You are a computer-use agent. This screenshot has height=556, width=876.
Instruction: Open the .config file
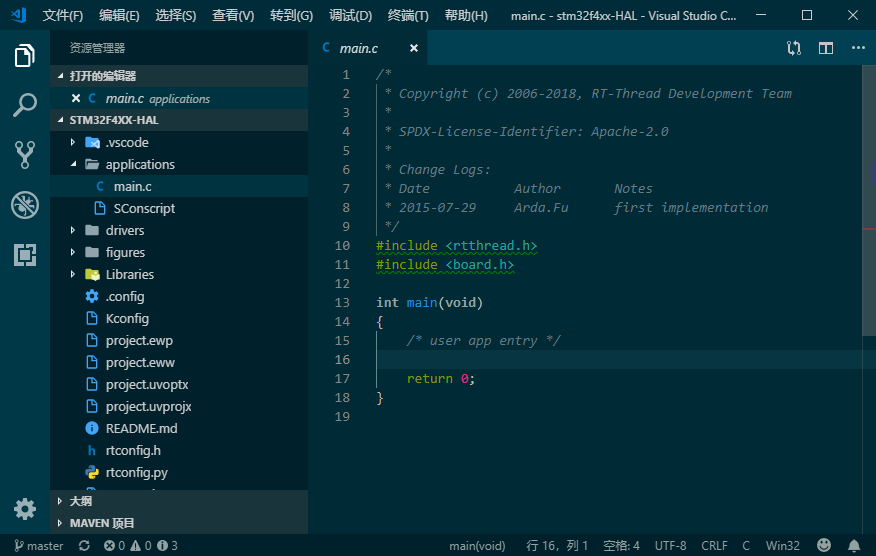[179, 296]
